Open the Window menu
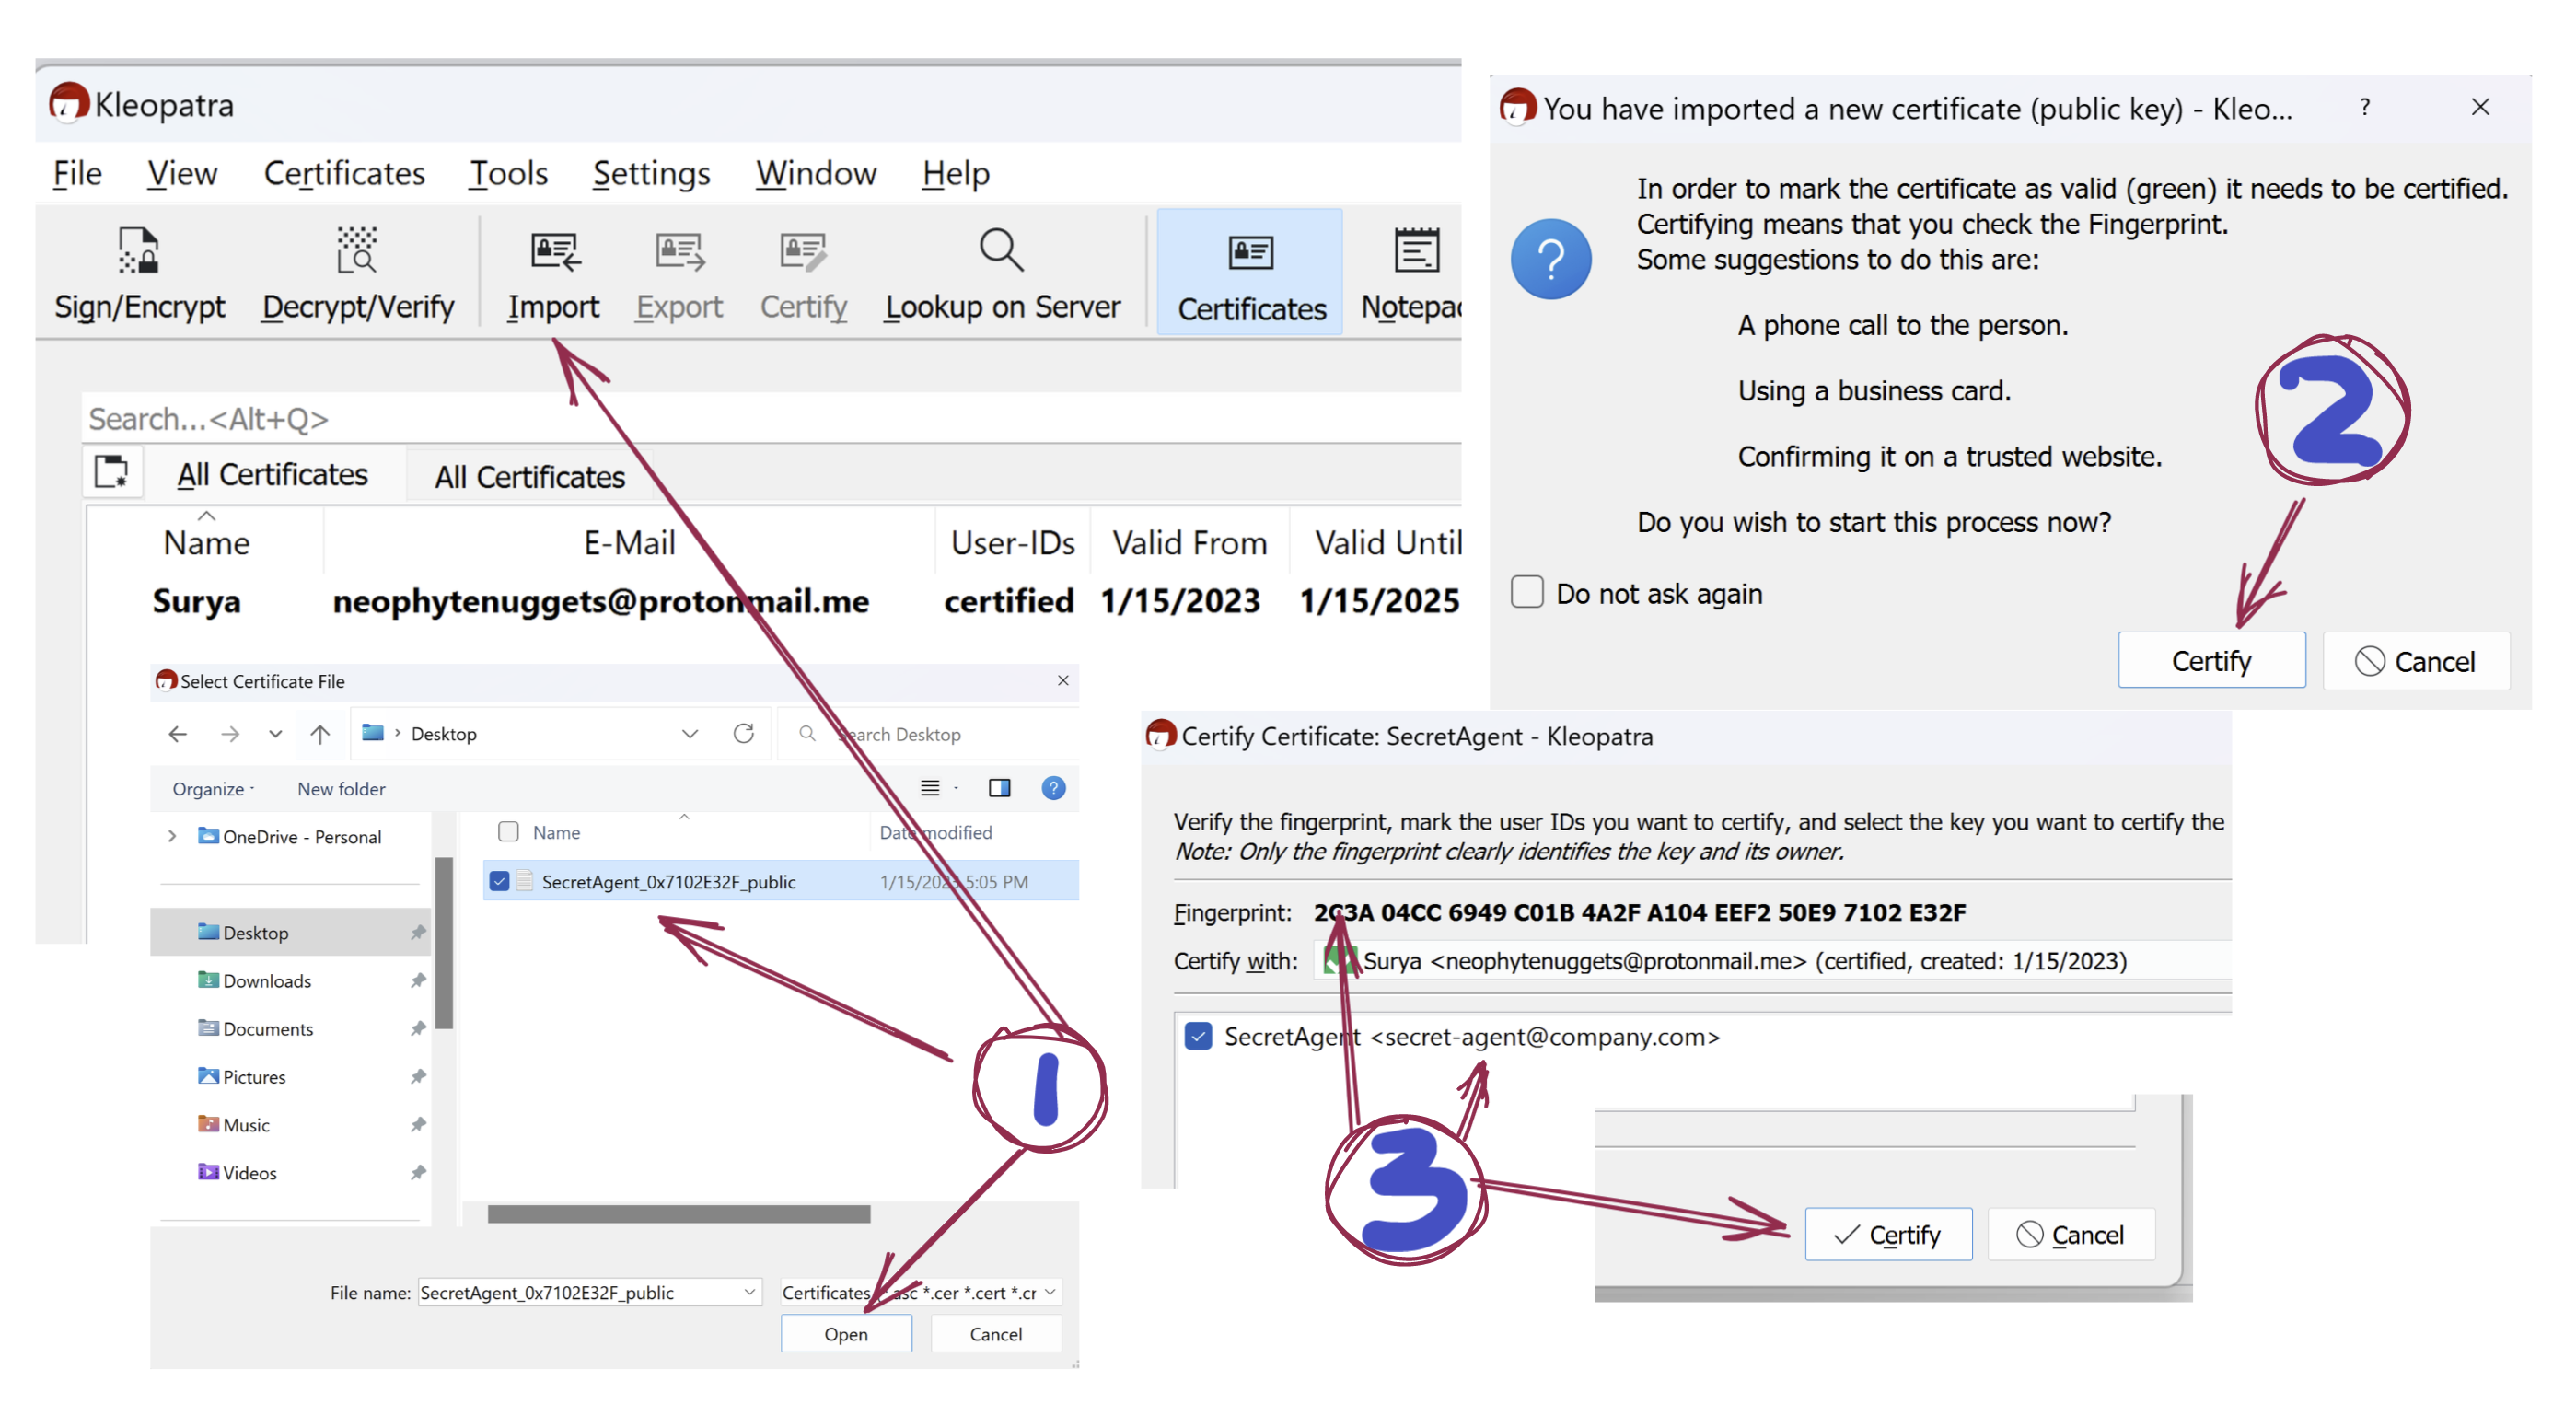 (816, 173)
